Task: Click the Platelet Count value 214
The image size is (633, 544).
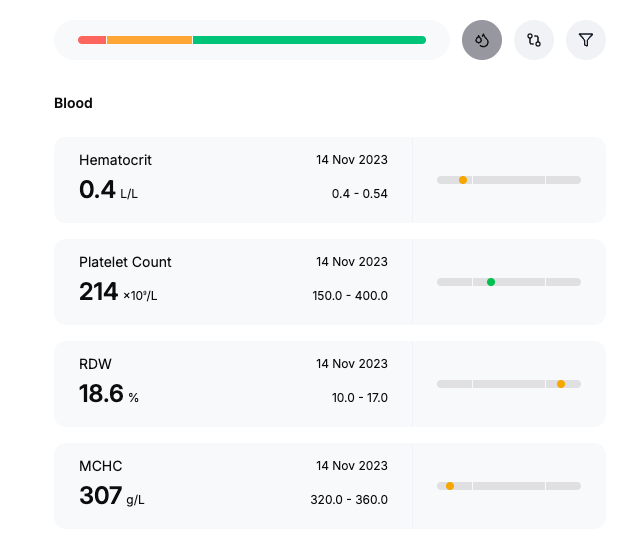Action: click(99, 292)
